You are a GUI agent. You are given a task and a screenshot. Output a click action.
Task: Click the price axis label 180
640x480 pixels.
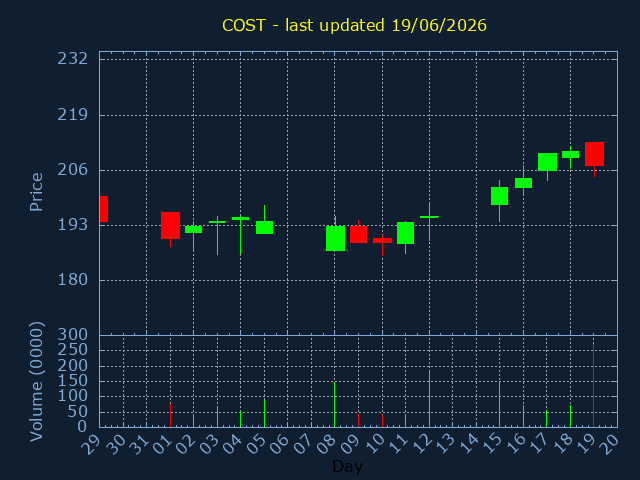(x=73, y=280)
